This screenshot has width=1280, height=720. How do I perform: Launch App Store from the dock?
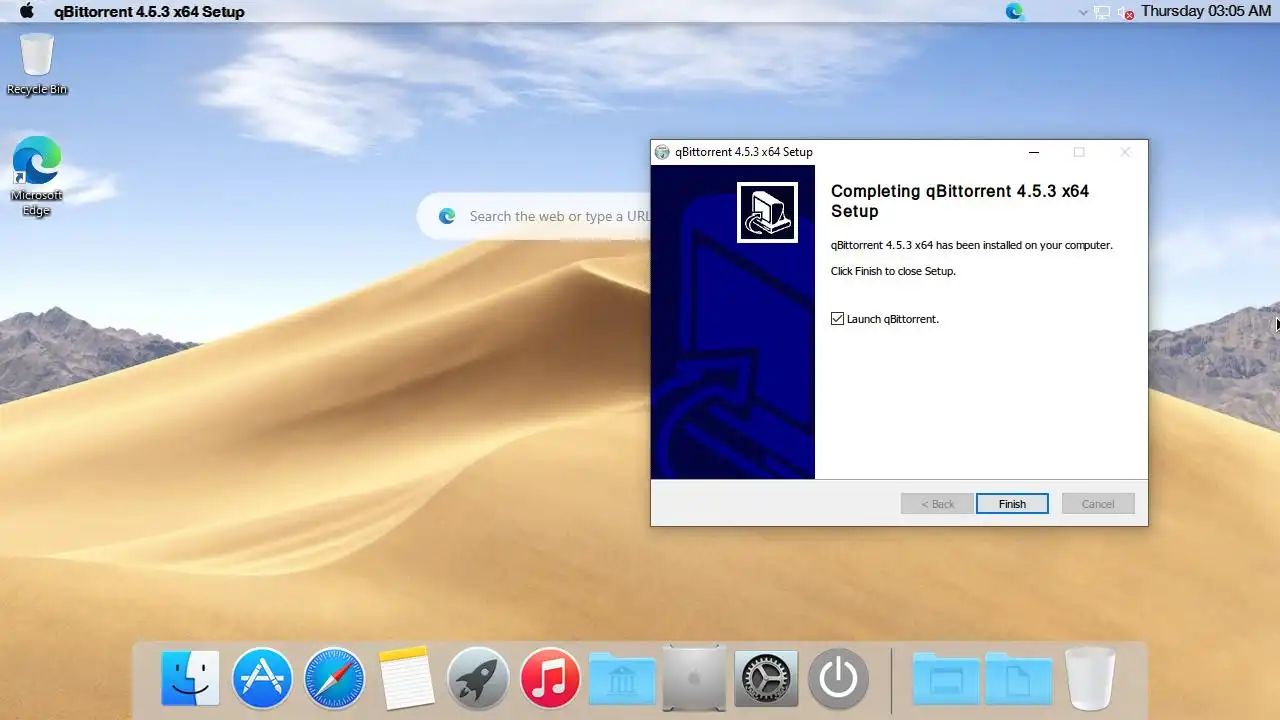point(262,679)
